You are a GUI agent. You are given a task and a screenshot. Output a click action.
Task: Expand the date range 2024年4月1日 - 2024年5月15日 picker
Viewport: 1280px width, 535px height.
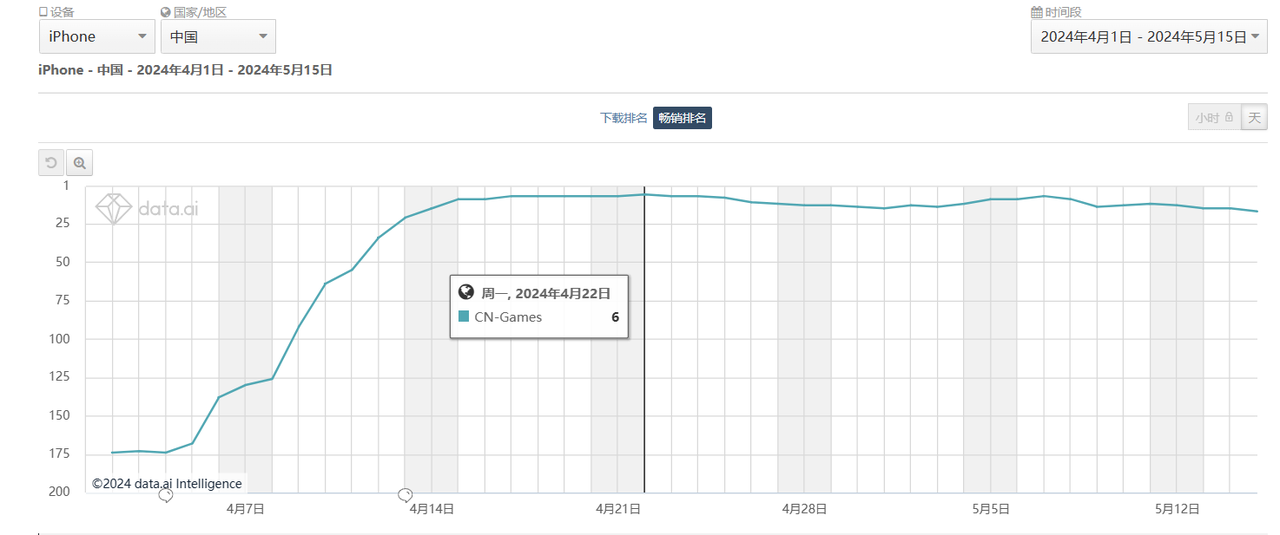click(x=1149, y=36)
